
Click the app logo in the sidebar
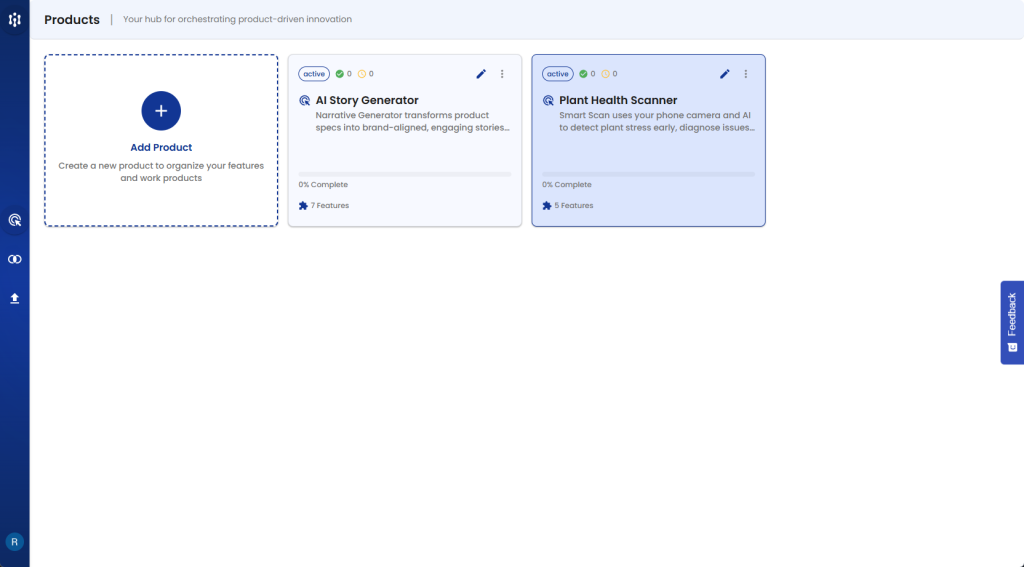tap(15, 19)
